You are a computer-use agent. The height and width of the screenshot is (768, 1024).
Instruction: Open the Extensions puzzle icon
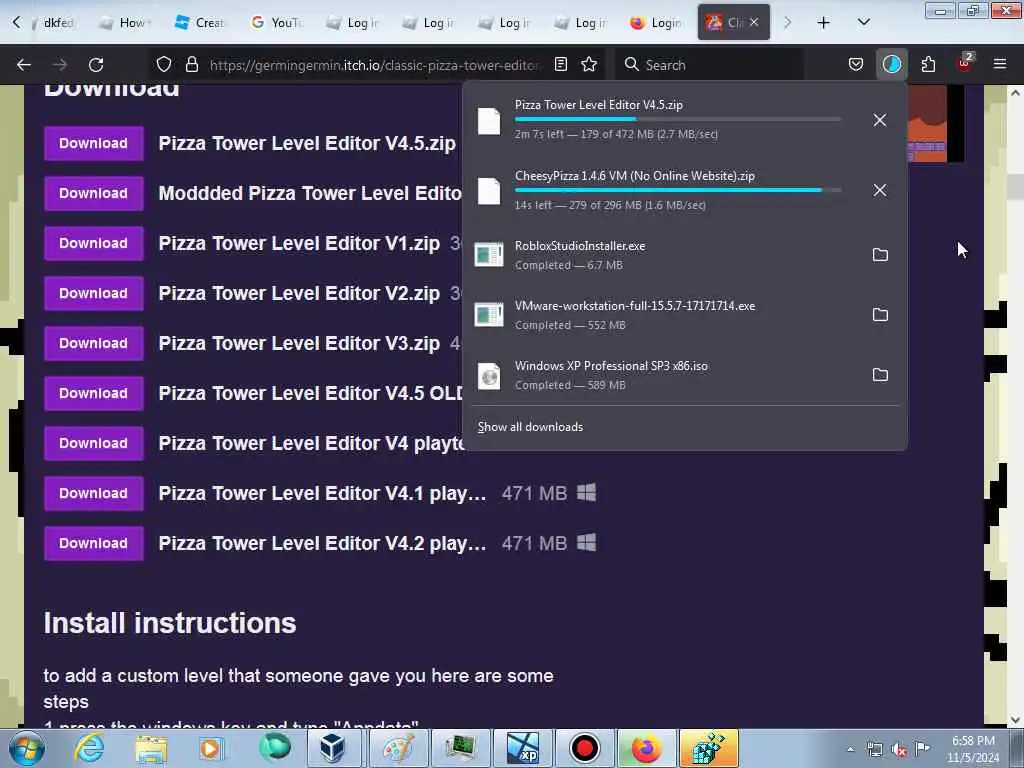click(928, 64)
